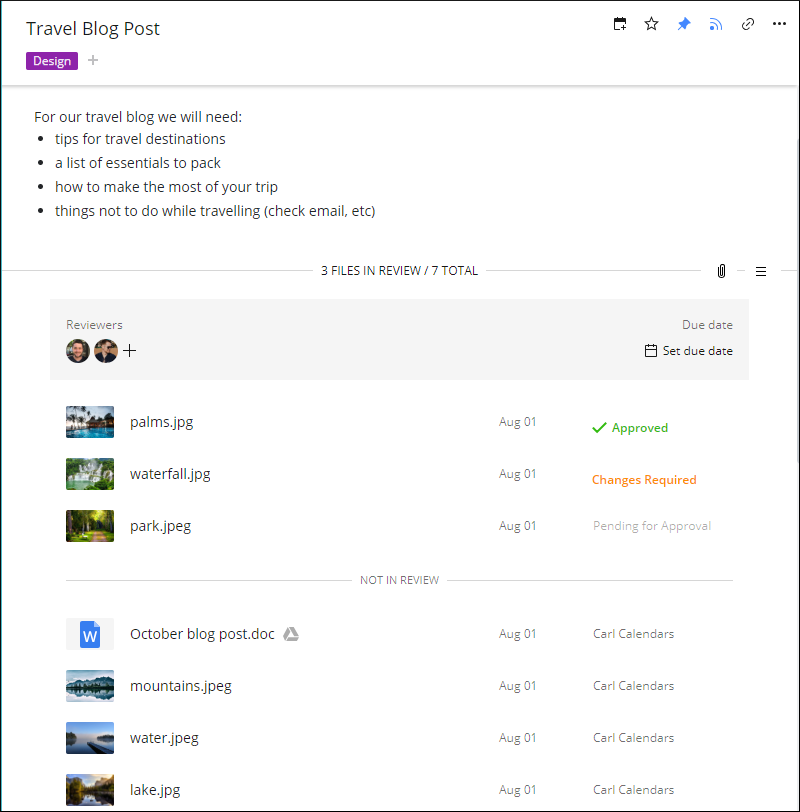
Task: Click 'For our travel blog we will need:' line
Action: [x=138, y=117]
